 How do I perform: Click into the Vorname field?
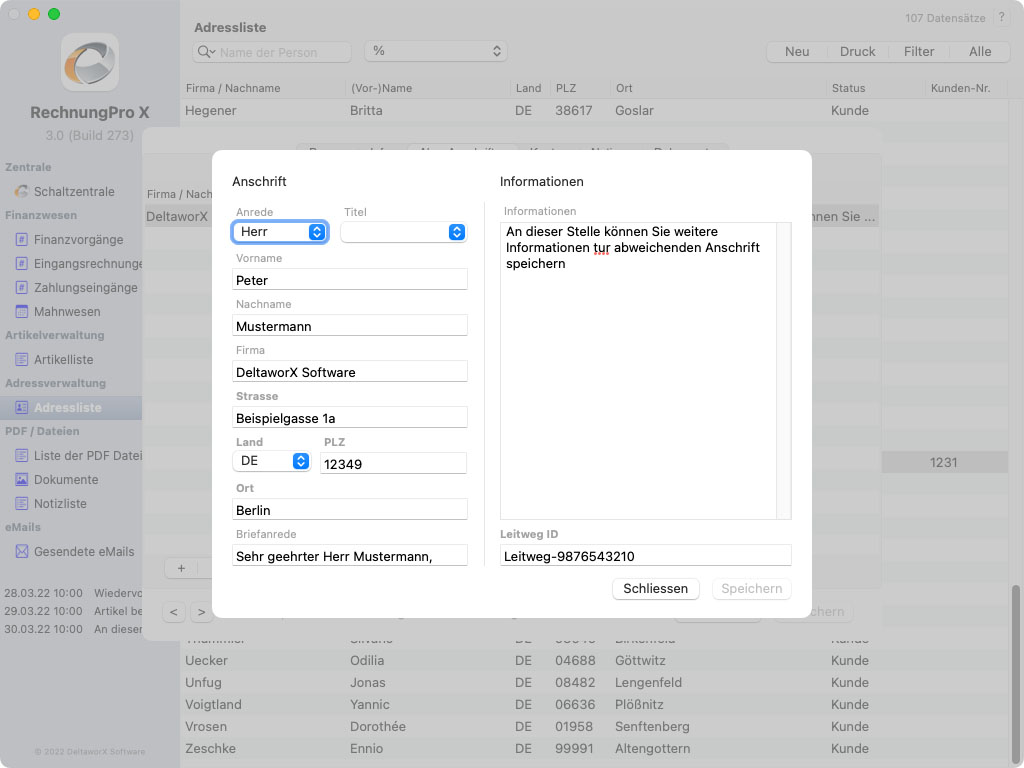tap(350, 280)
